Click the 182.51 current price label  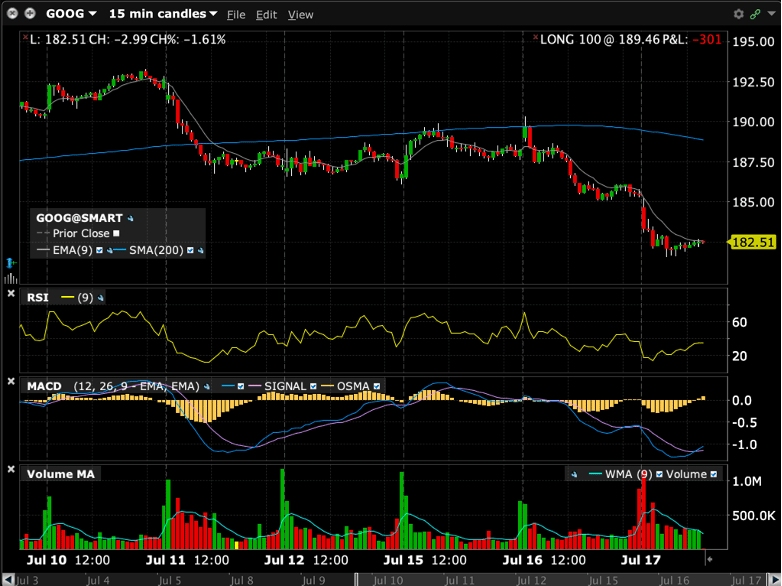tap(753, 242)
